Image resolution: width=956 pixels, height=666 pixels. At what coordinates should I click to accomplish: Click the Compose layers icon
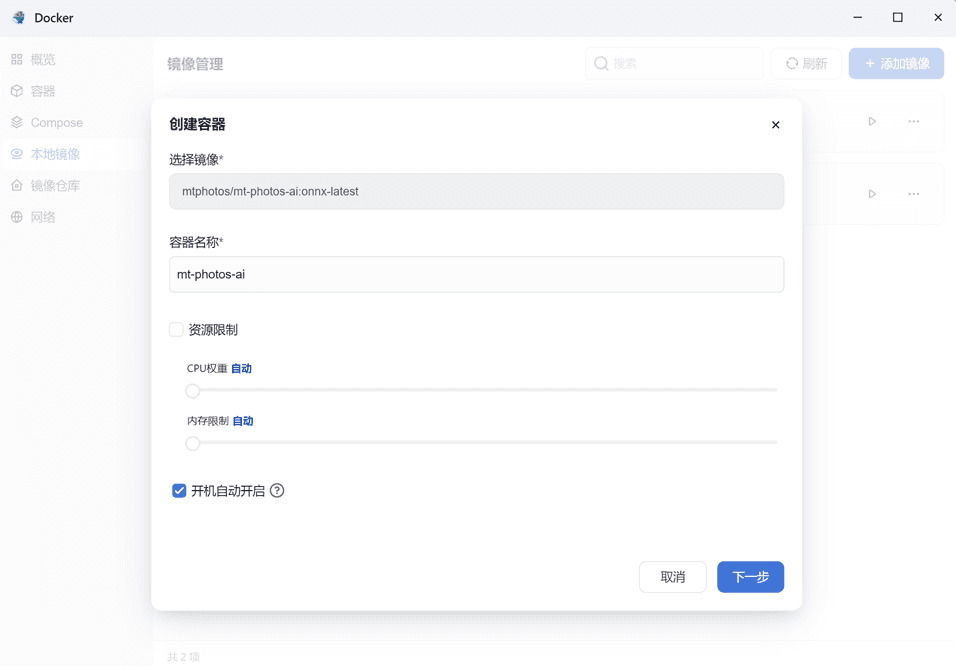click(17, 123)
